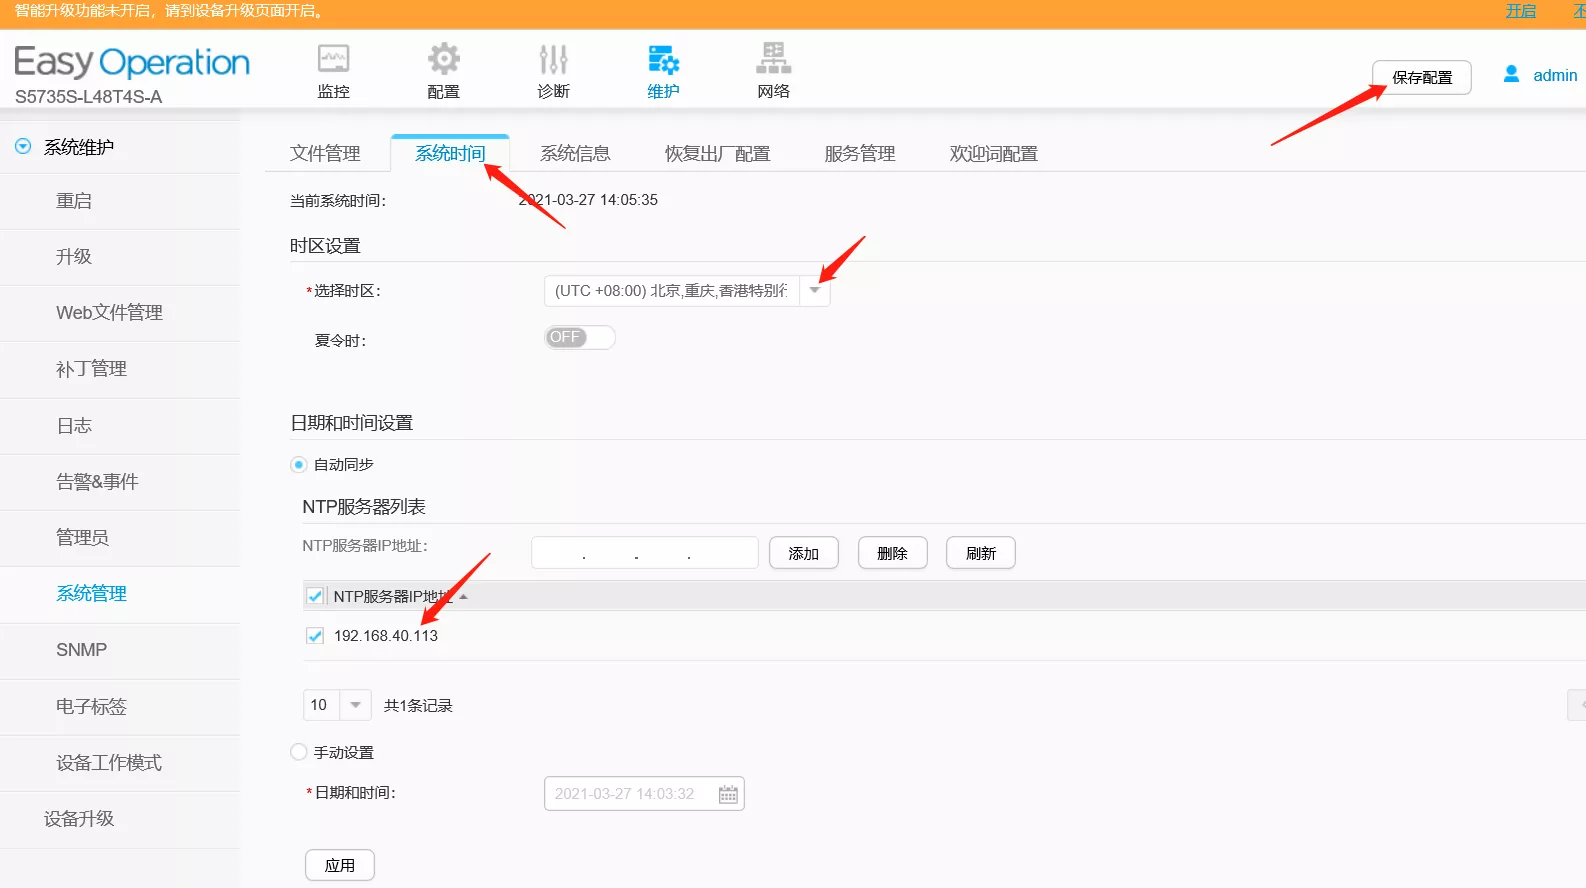1586x888 pixels.
Task: Select the 手动设置 radio button
Action: click(x=298, y=752)
